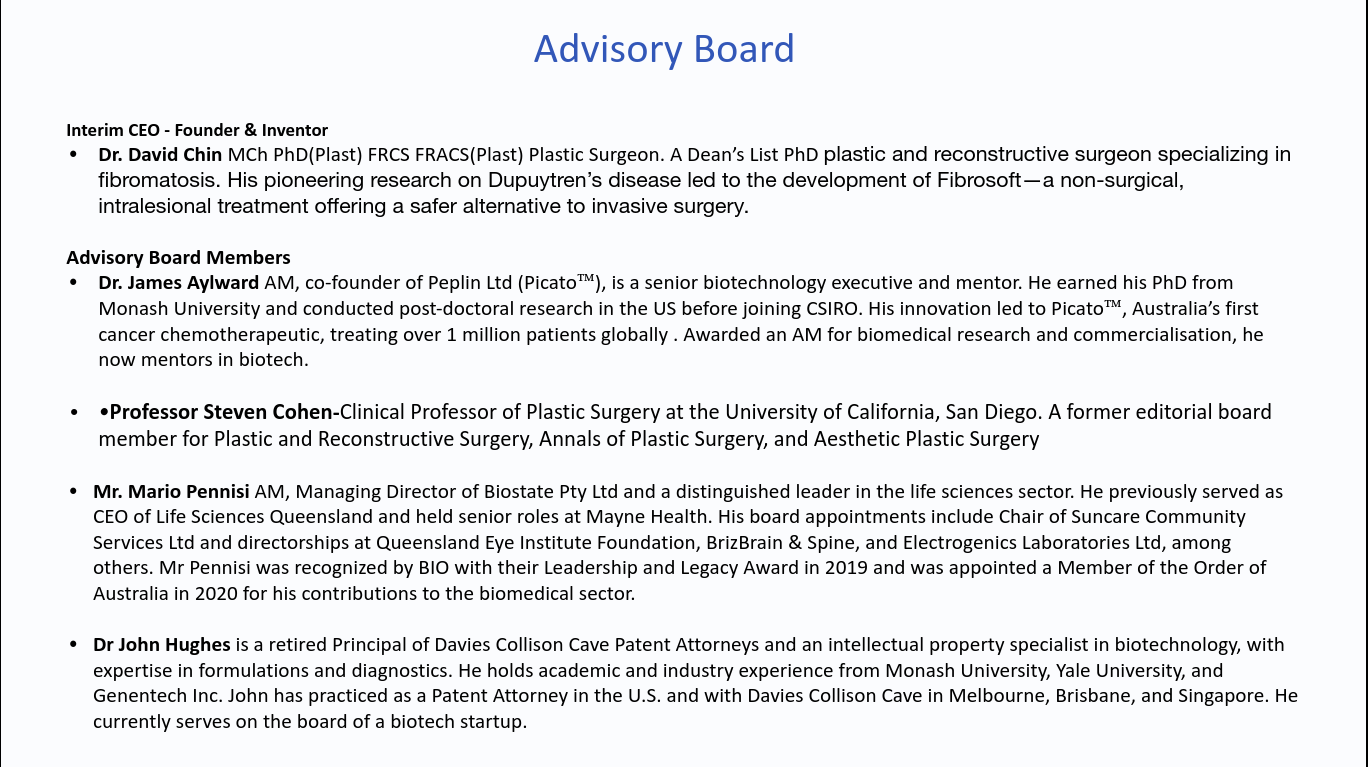1368x767 pixels.
Task: Click the bold name "Dr. James Aylward"
Action: pos(178,283)
